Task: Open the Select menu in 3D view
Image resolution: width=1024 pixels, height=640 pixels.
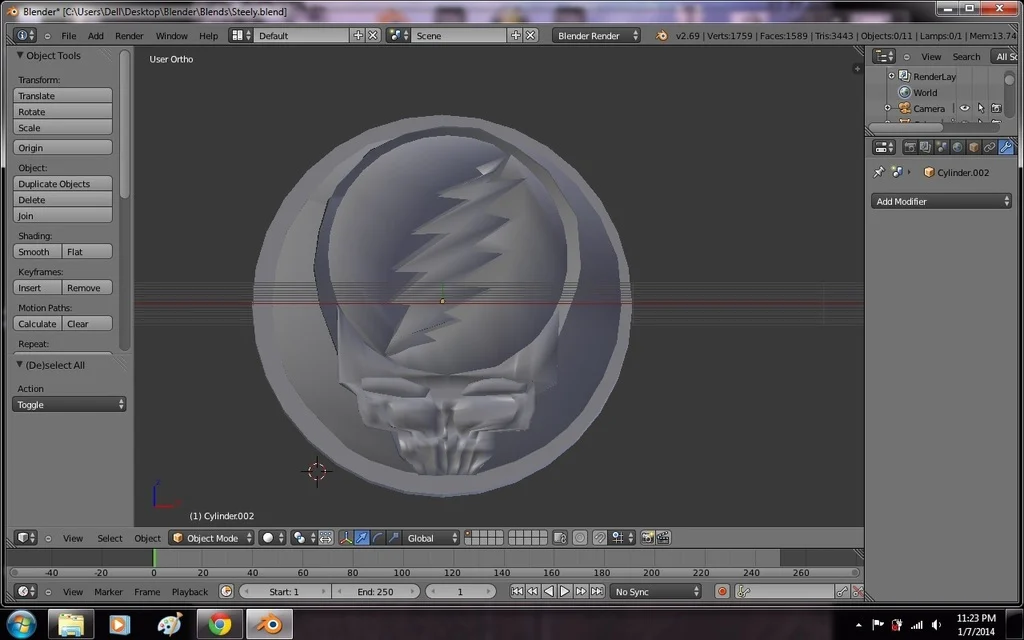Action: [x=110, y=538]
